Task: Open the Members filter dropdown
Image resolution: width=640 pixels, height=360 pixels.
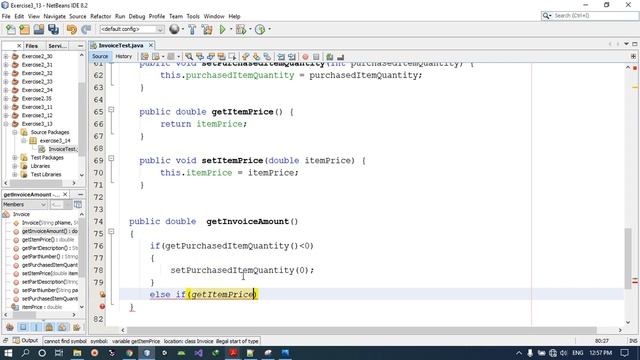Action: coord(24,204)
